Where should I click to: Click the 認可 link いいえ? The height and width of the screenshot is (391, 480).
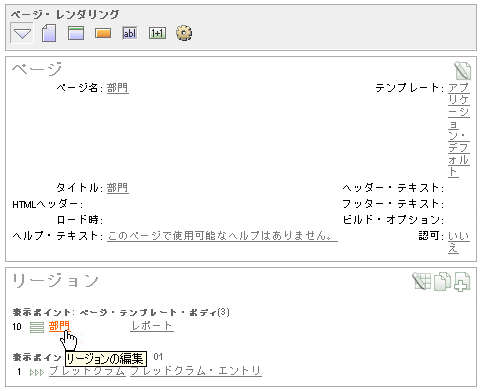[459, 242]
